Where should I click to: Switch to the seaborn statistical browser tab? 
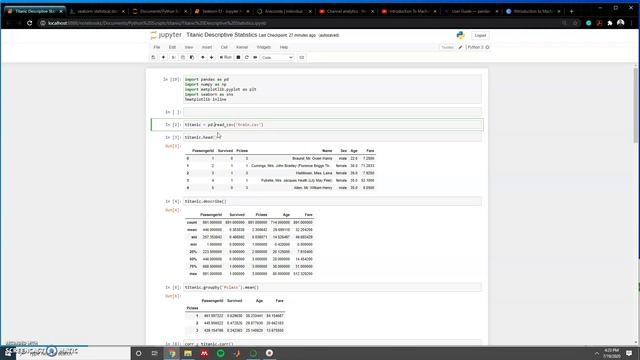click(98, 11)
